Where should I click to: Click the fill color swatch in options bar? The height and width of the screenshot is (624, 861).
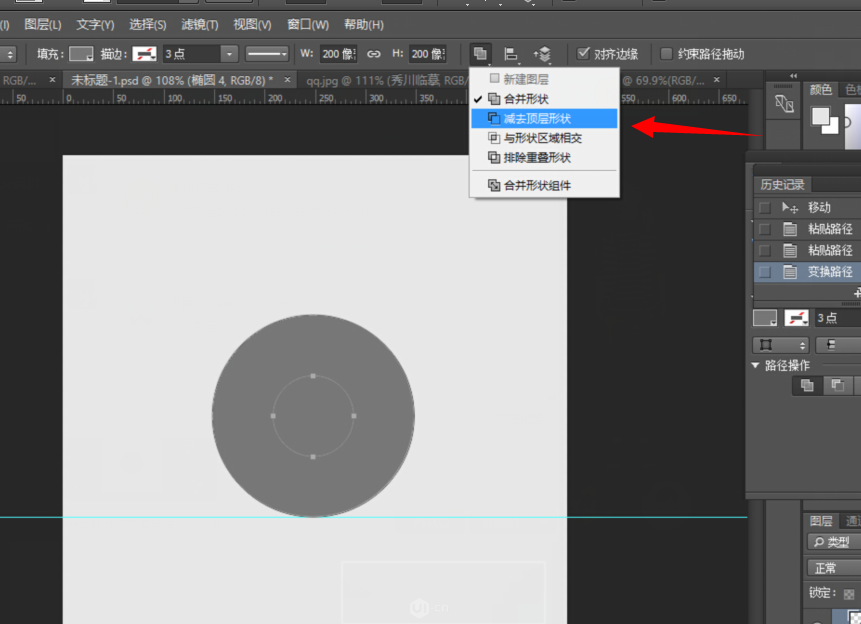click(x=81, y=54)
